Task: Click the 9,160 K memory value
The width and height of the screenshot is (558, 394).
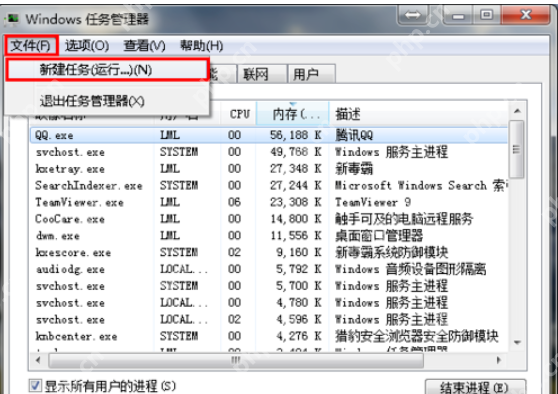Action: 299,252
